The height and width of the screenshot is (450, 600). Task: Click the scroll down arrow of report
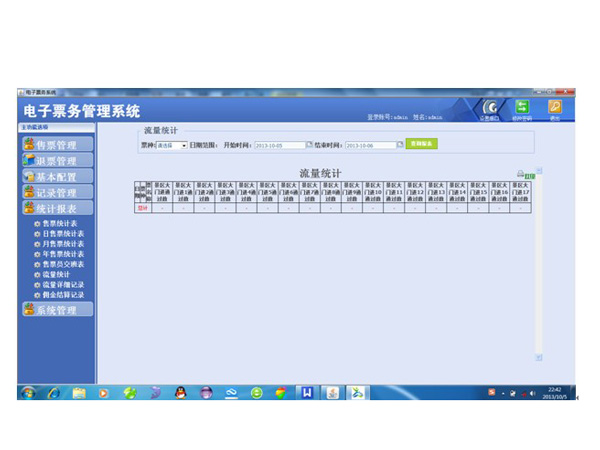click(x=539, y=357)
